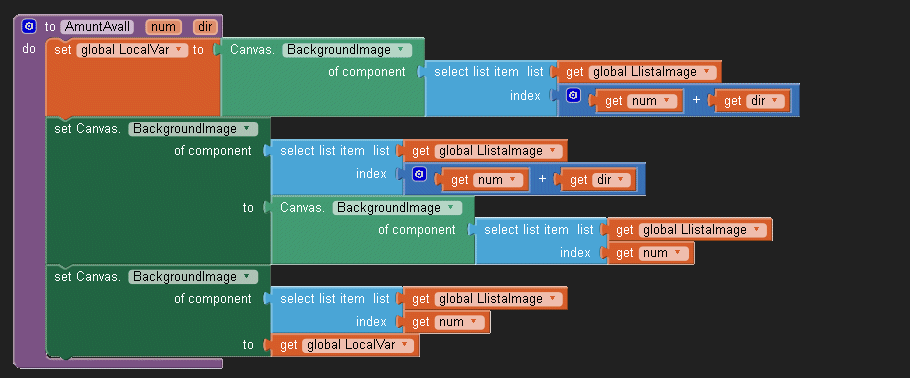This screenshot has width=910, height=378.
Task: Open get num dropdown in first setter's addition block
Action: [x=499, y=180]
